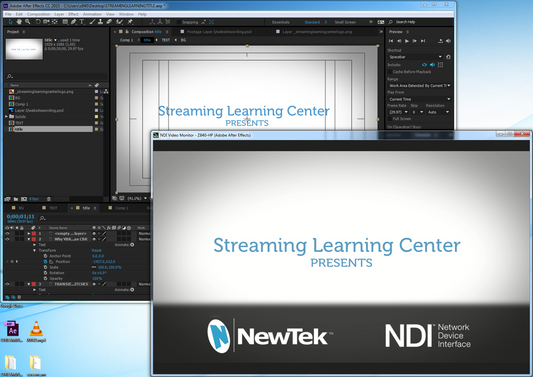Toggle the Position stopwatch keyframing
Image resolution: width=533 pixels, height=377 pixels.
(x=45, y=261)
